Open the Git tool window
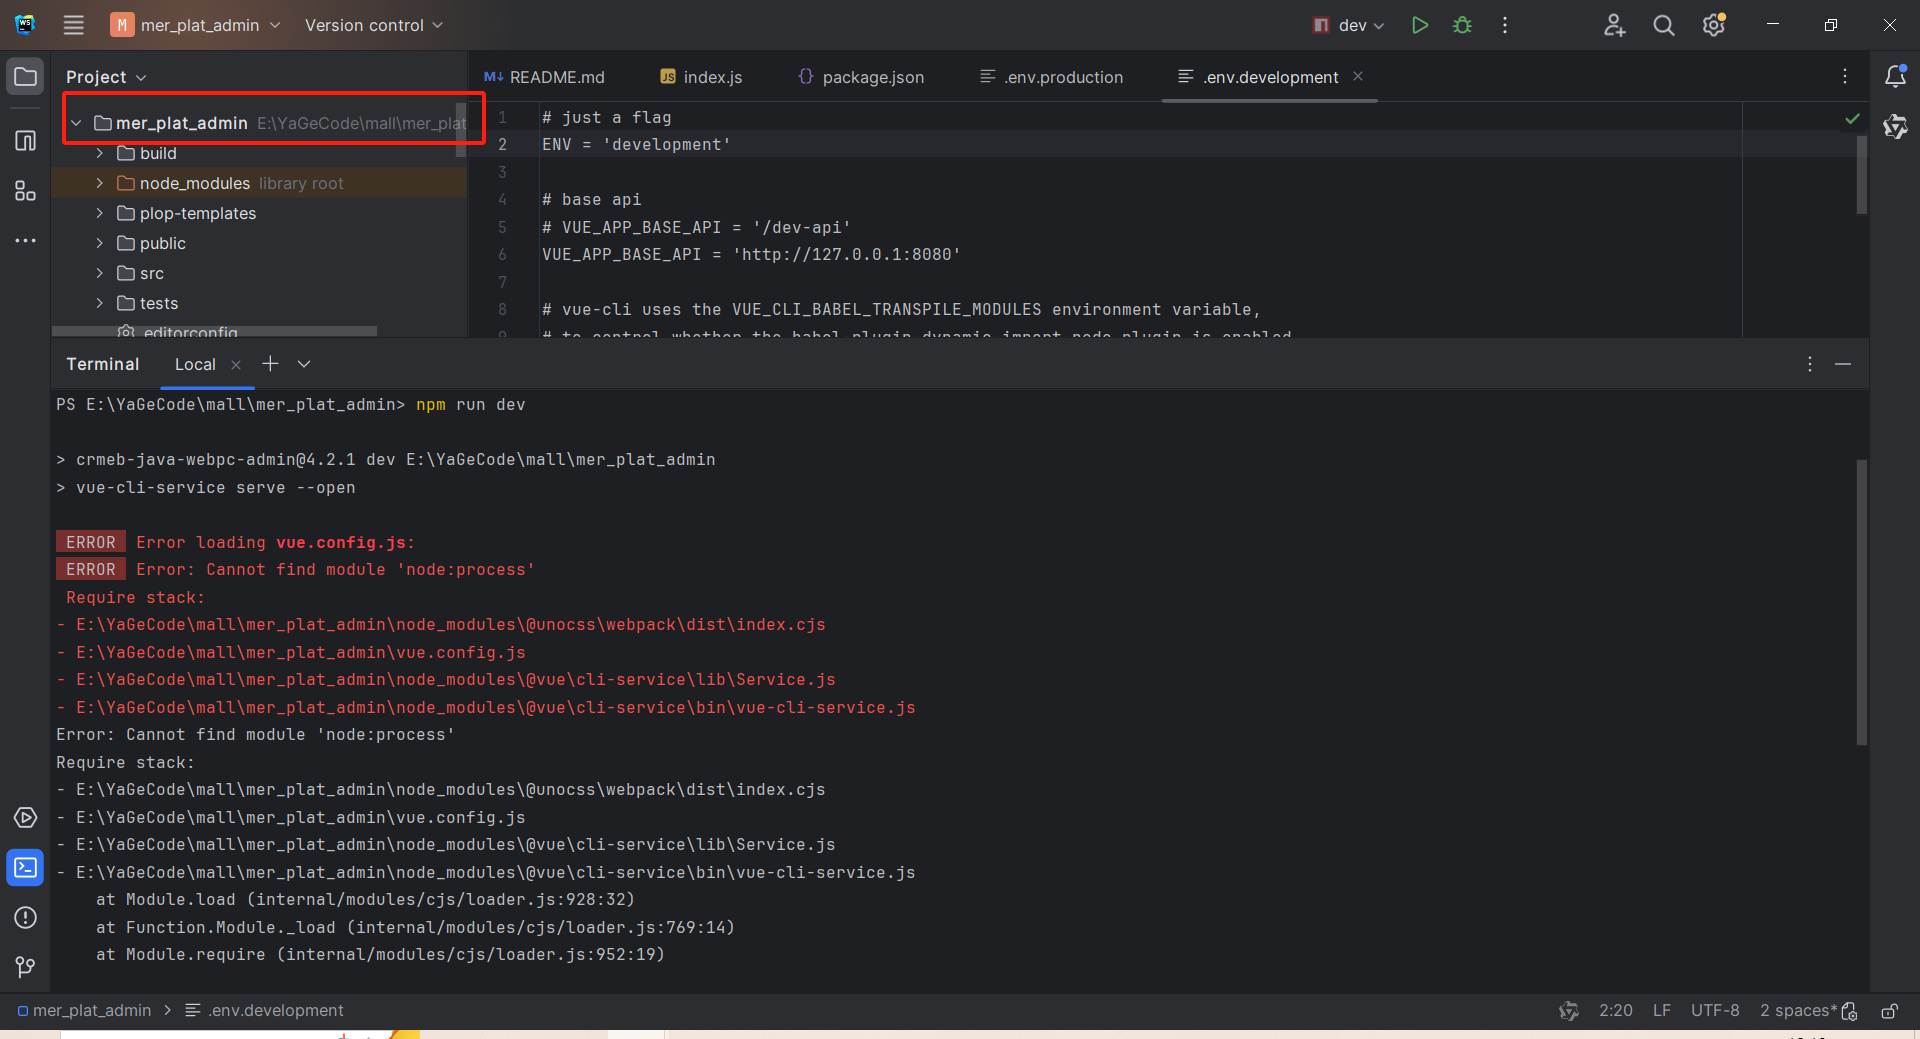This screenshot has height=1039, width=1920. [x=26, y=967]
